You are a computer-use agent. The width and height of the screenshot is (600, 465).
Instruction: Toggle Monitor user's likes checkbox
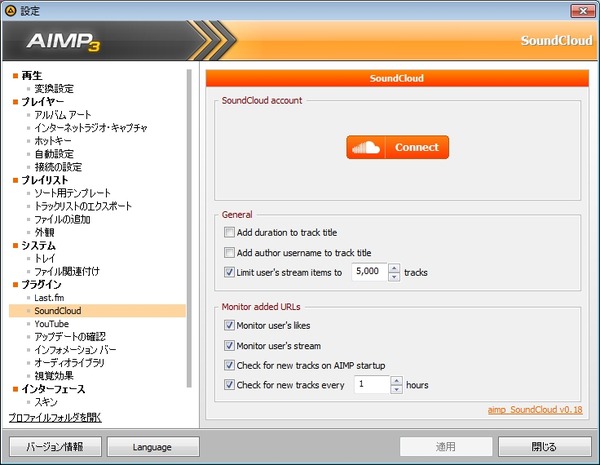[229, 325]
